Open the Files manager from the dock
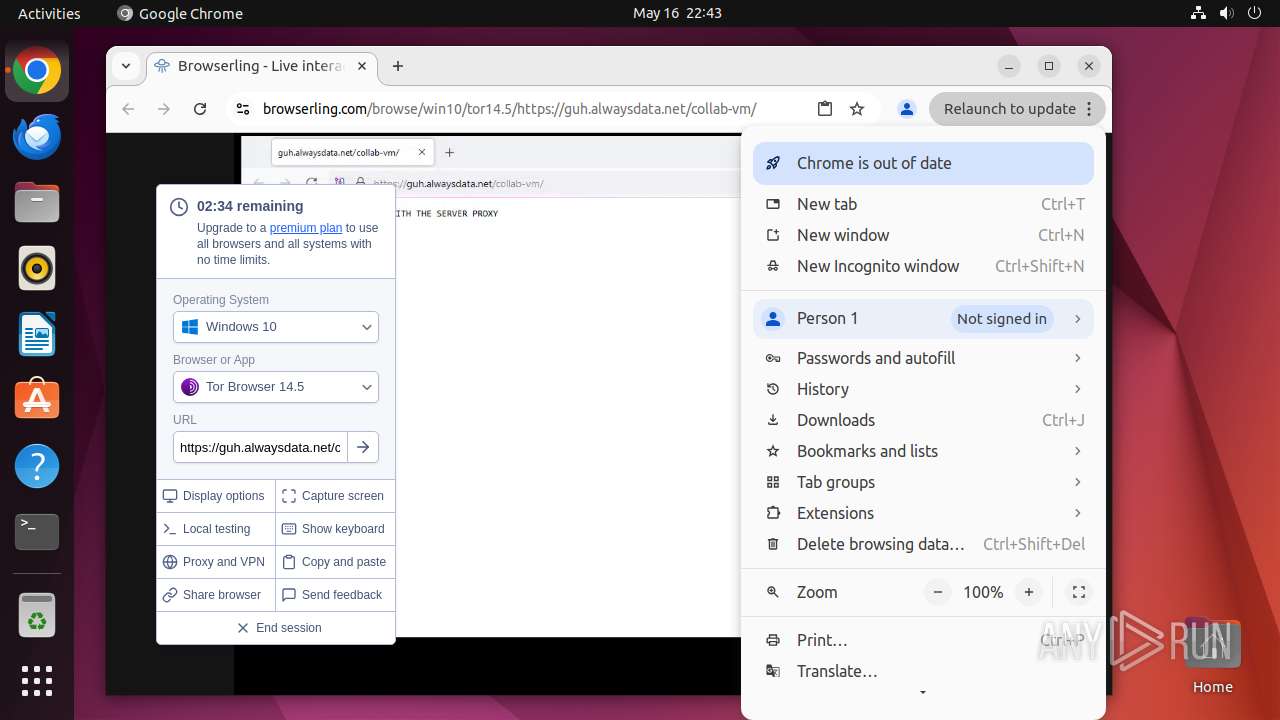The width and height of the screenshot is (1280, 720). (x=37, y=203)
